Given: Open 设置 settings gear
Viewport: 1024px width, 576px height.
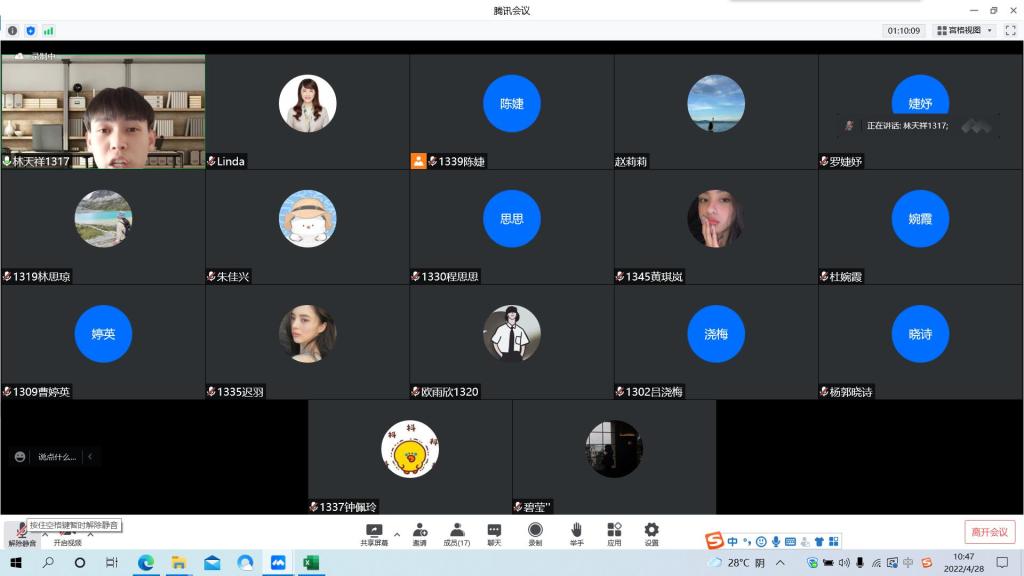Looking at the screenshot, I should tap(651, 533).
